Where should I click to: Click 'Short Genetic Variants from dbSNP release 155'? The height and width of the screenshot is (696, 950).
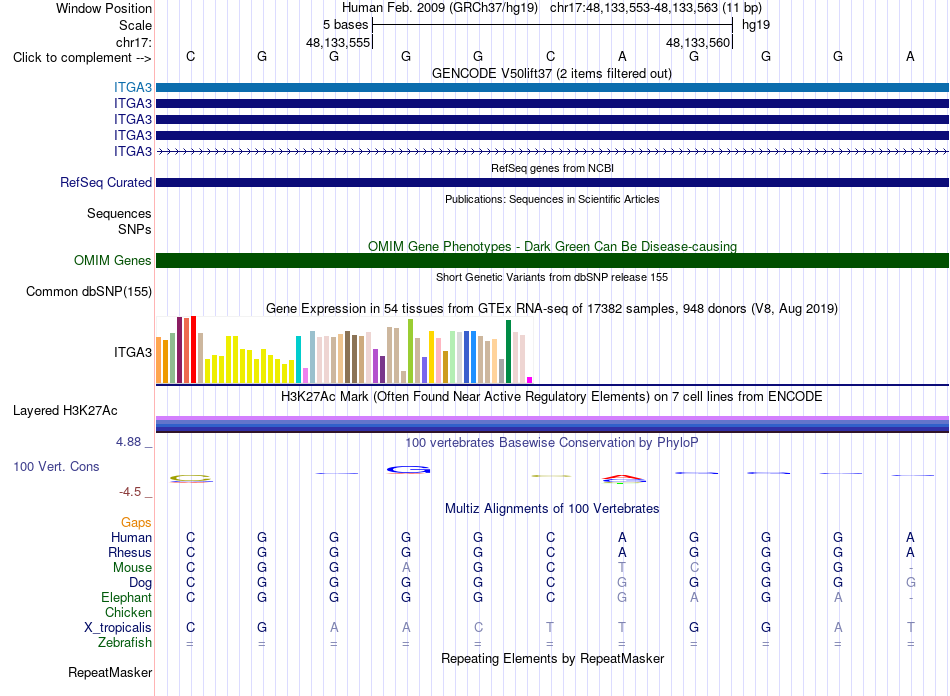click(552, 277)
